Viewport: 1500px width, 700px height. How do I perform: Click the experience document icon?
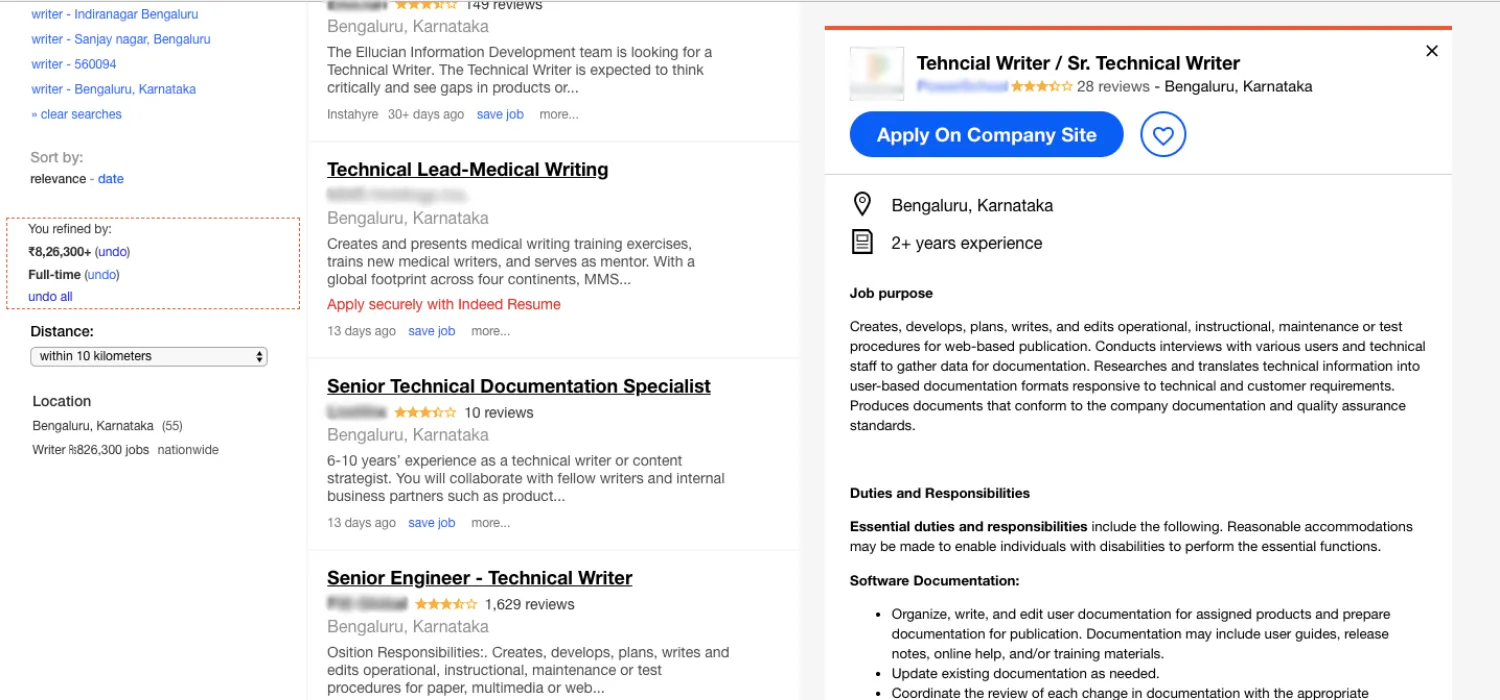862,242
